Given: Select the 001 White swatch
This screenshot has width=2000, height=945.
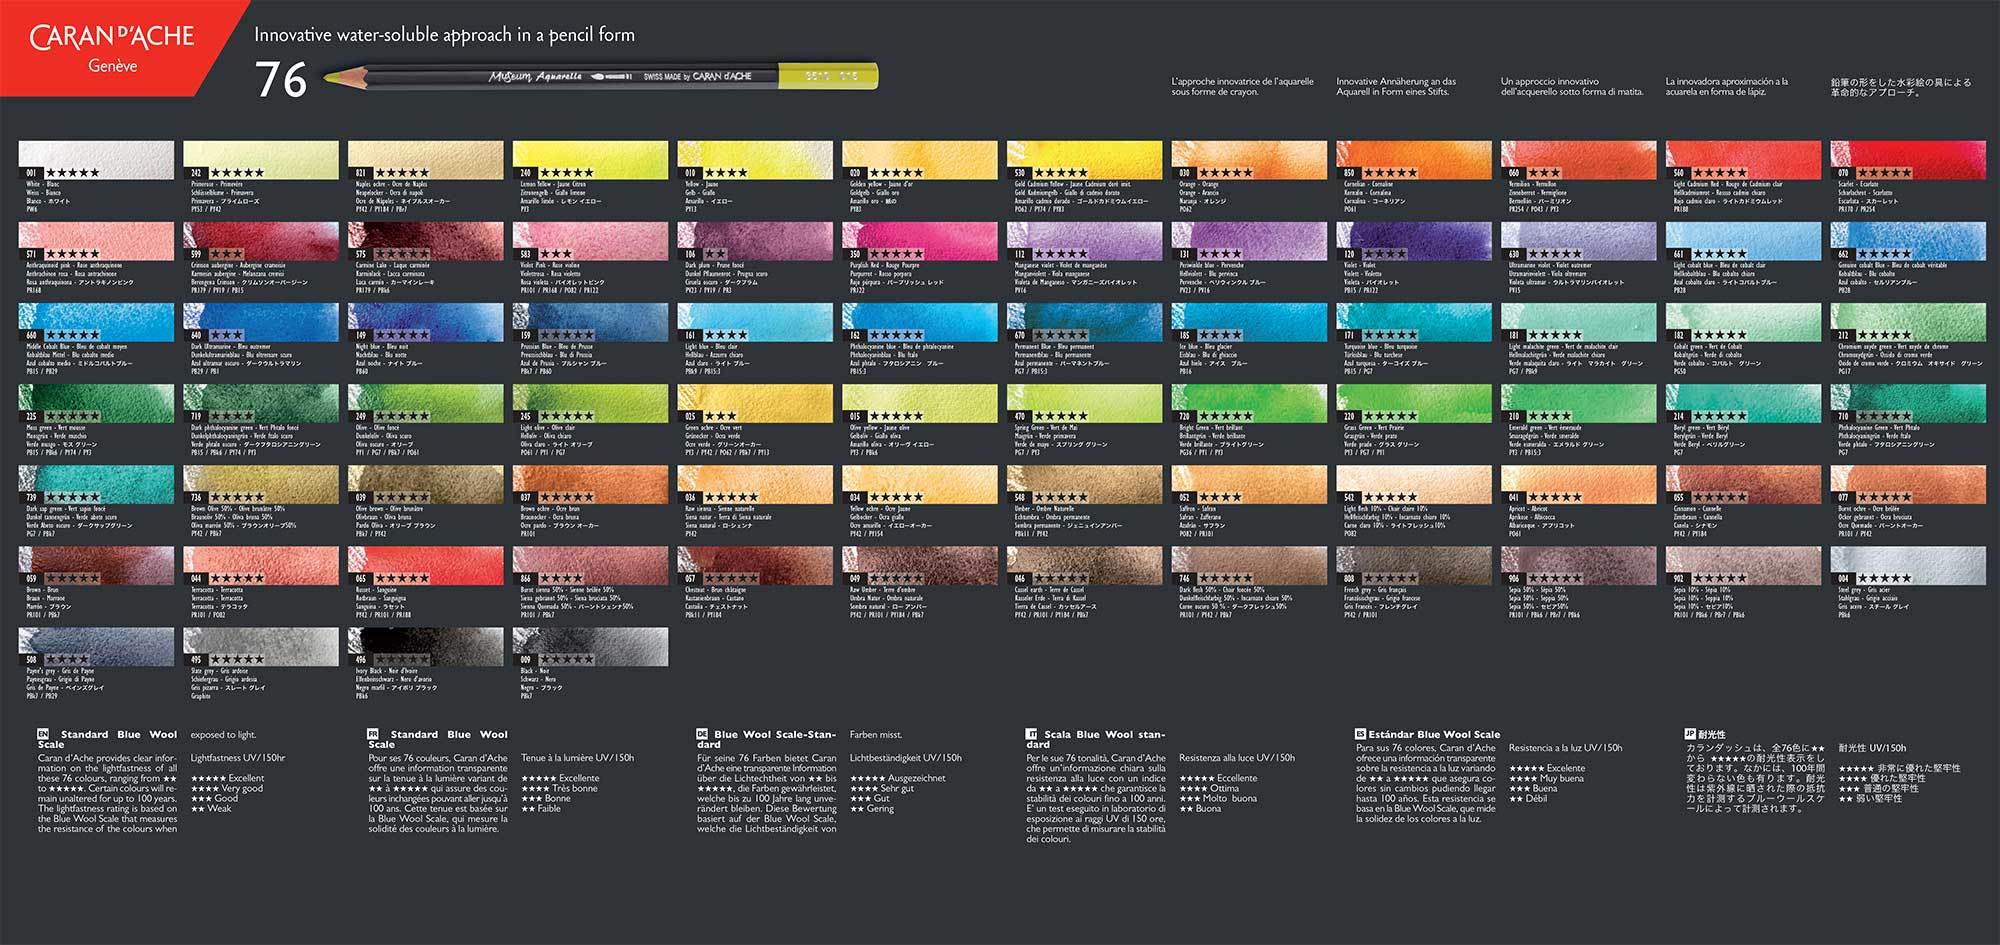Looking at the screenshot, I should tap(96, 160).
